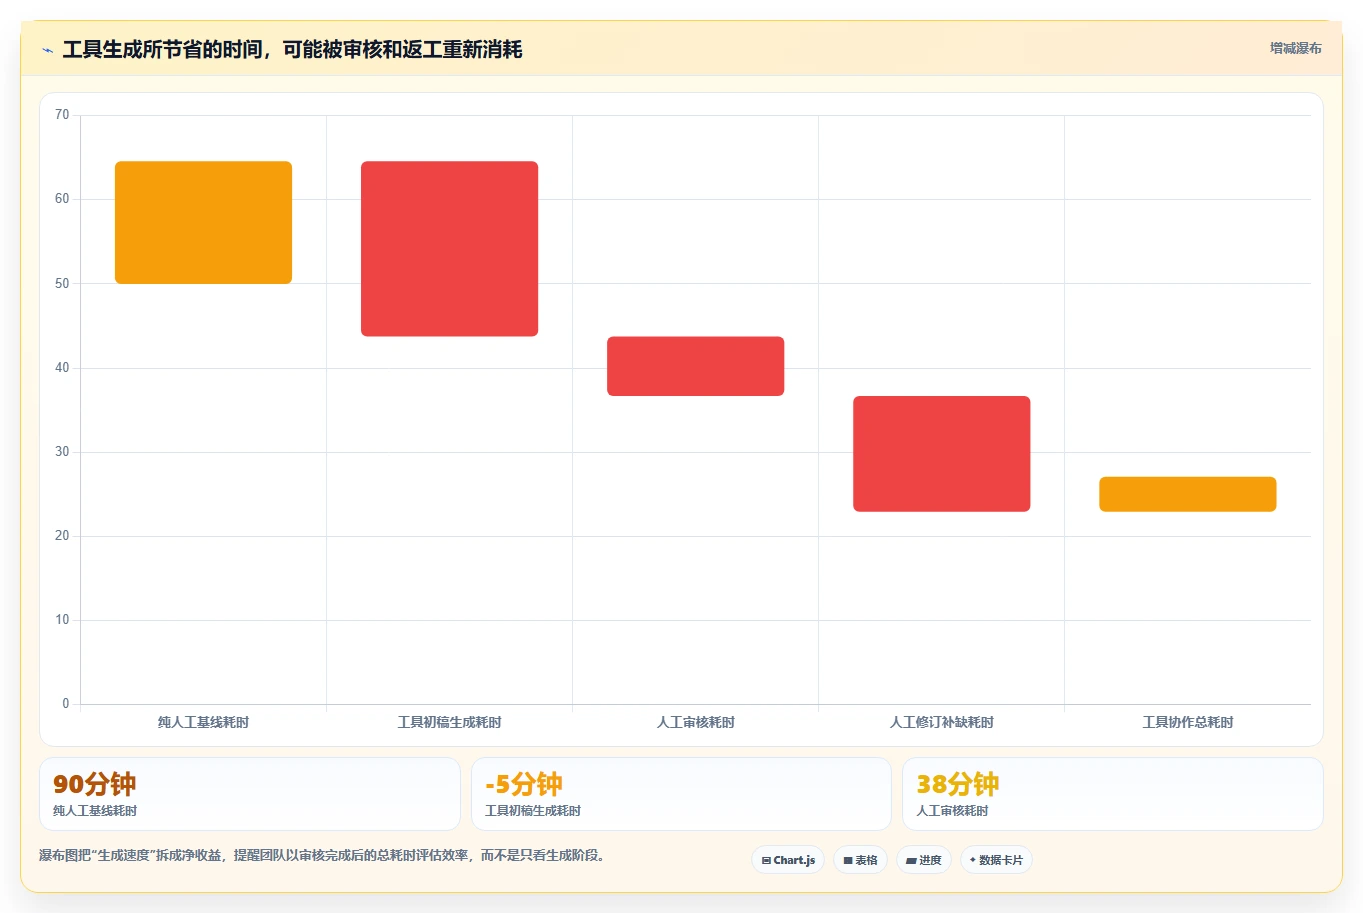
Task: Click the y-axis label 50
Action: 62,284
